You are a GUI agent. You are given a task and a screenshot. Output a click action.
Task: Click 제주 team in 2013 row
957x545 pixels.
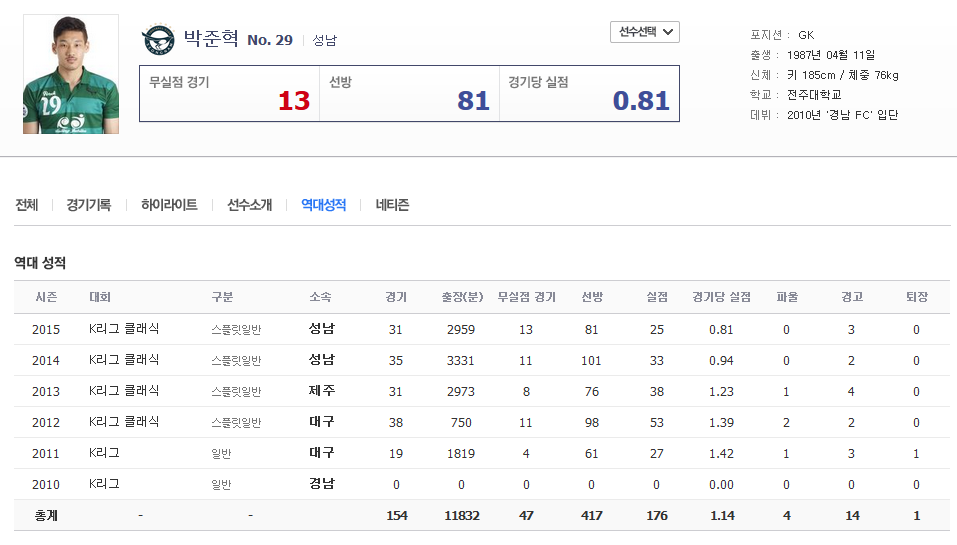(x=322, y=391)
